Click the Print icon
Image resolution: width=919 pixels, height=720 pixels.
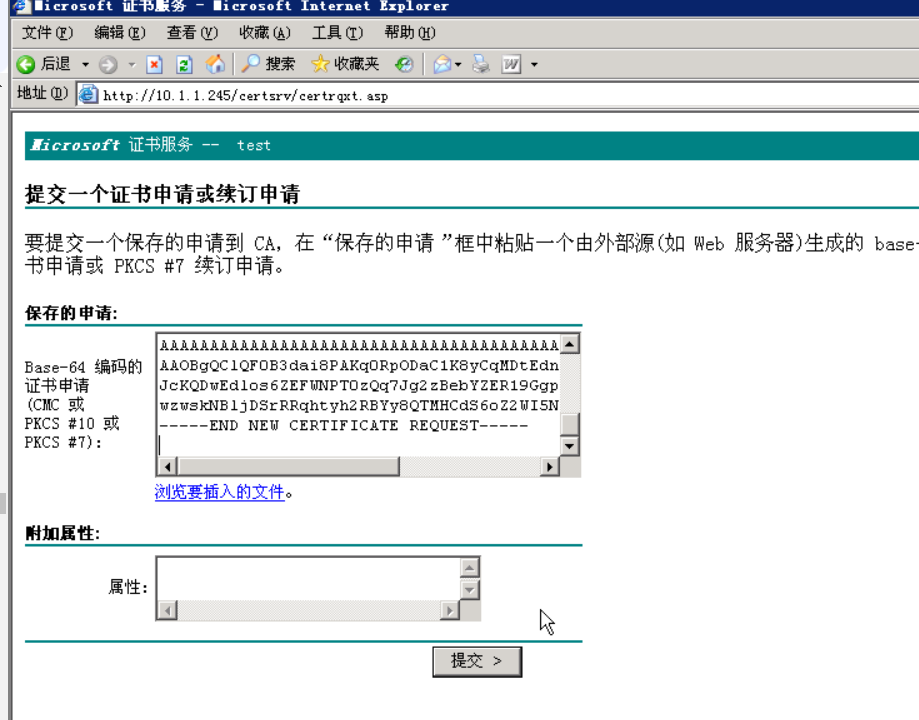coord(481,64)
